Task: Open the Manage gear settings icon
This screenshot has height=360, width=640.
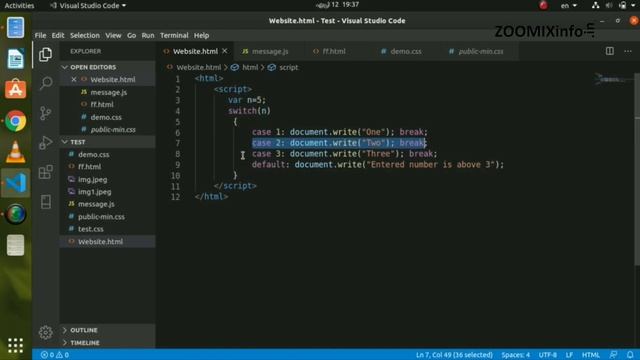Action: click(x=46, y=332)
